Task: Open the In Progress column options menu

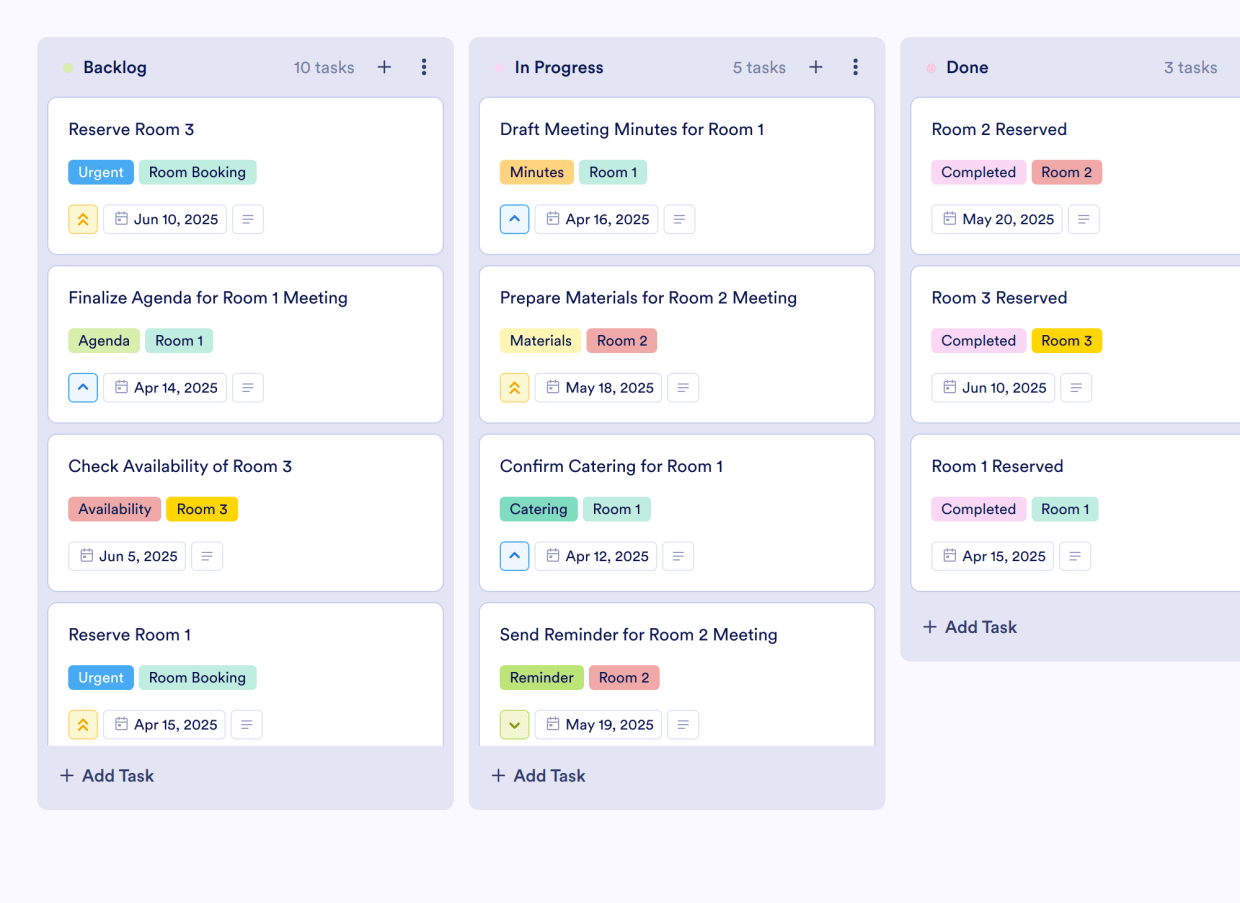Action: [x=856, y=67]
